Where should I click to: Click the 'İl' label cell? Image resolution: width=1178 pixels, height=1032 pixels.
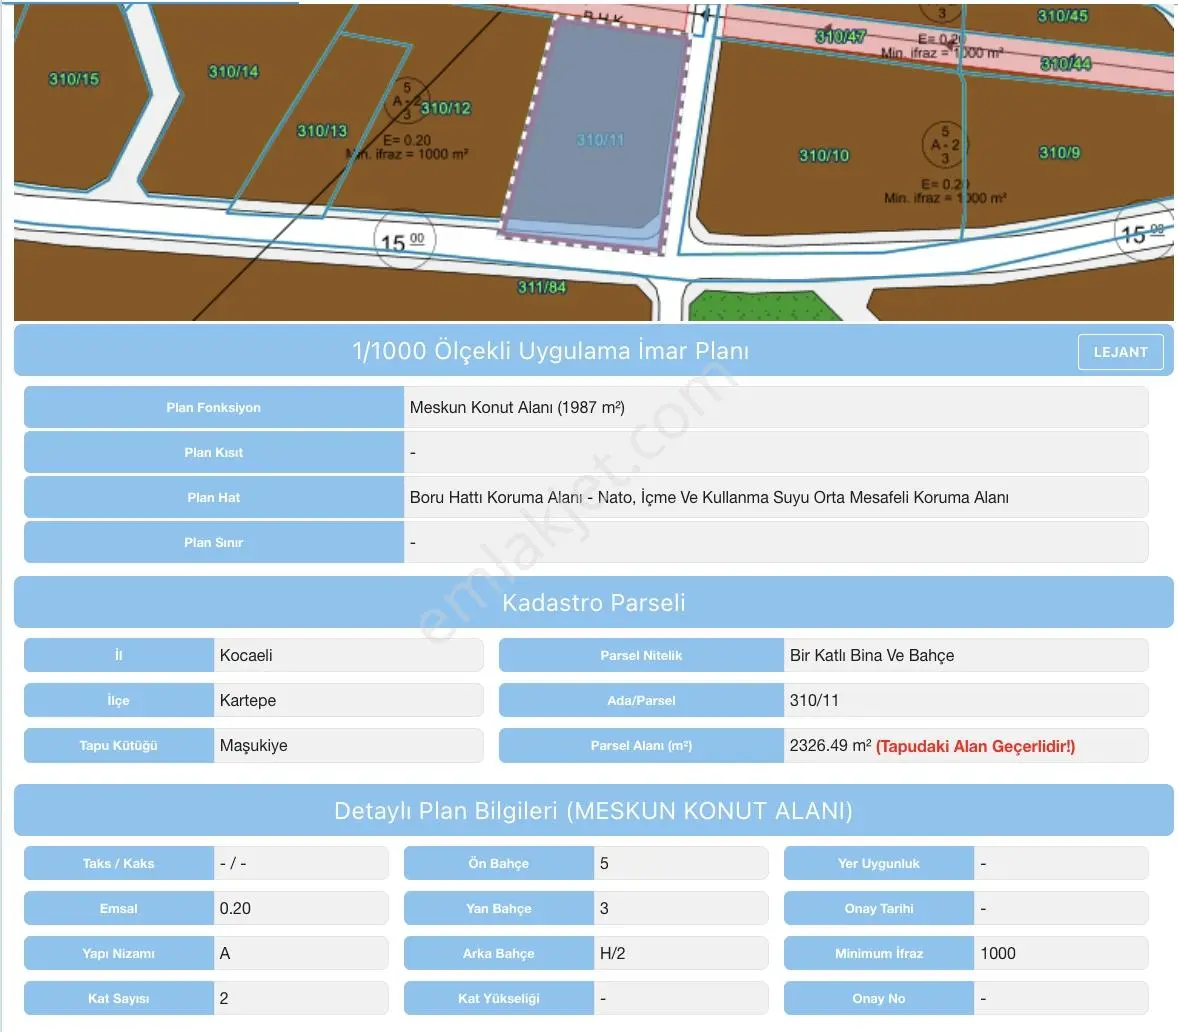coord(119,655)
